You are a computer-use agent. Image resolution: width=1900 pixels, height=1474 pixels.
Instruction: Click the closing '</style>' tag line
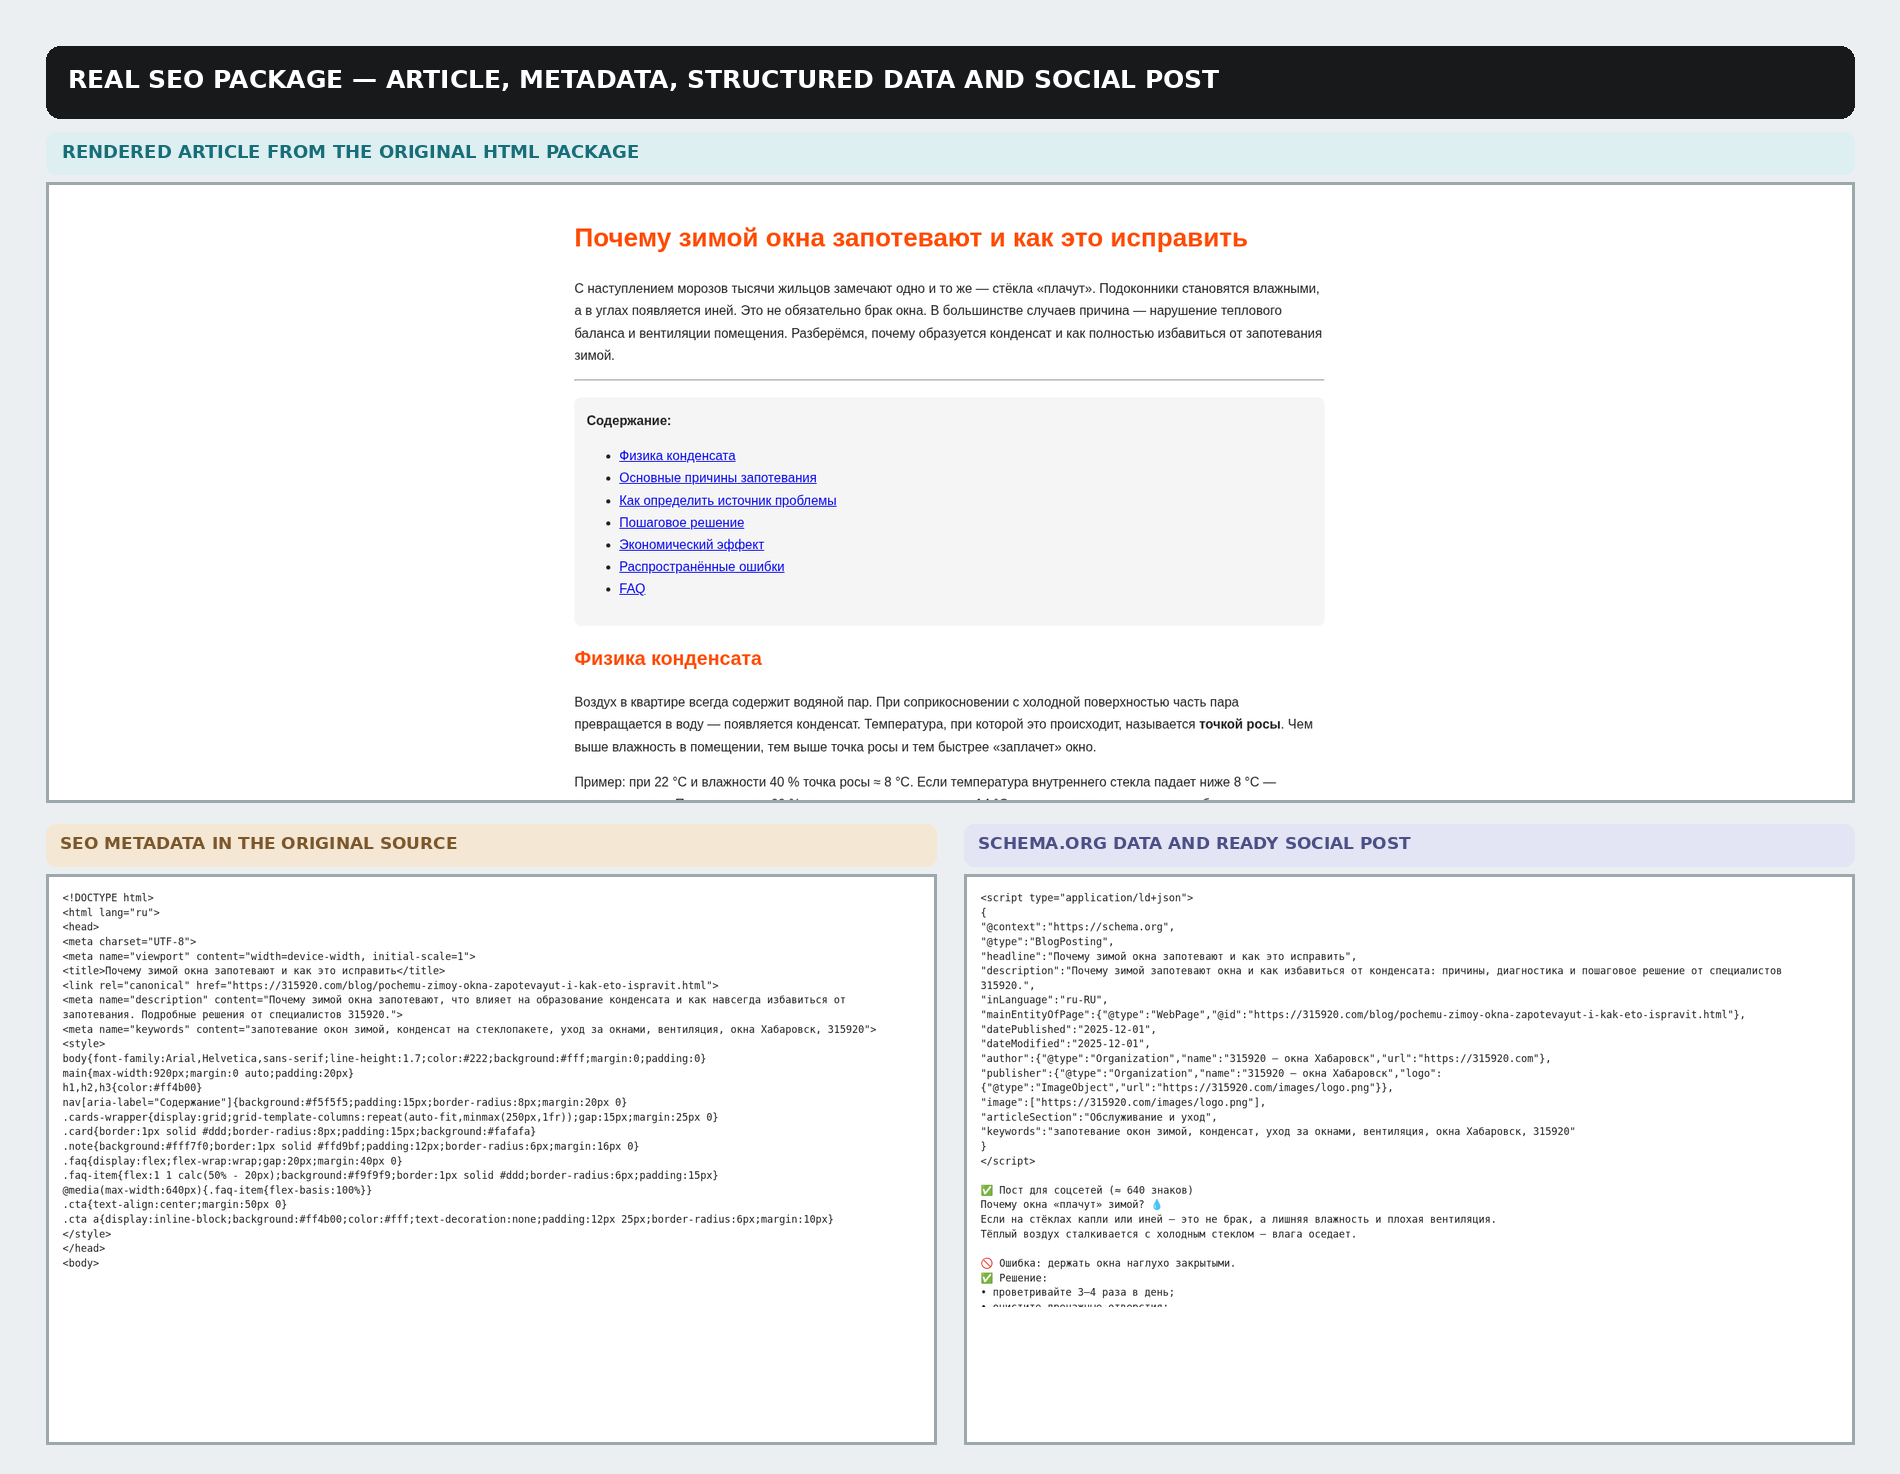[x=87, y=1234]
